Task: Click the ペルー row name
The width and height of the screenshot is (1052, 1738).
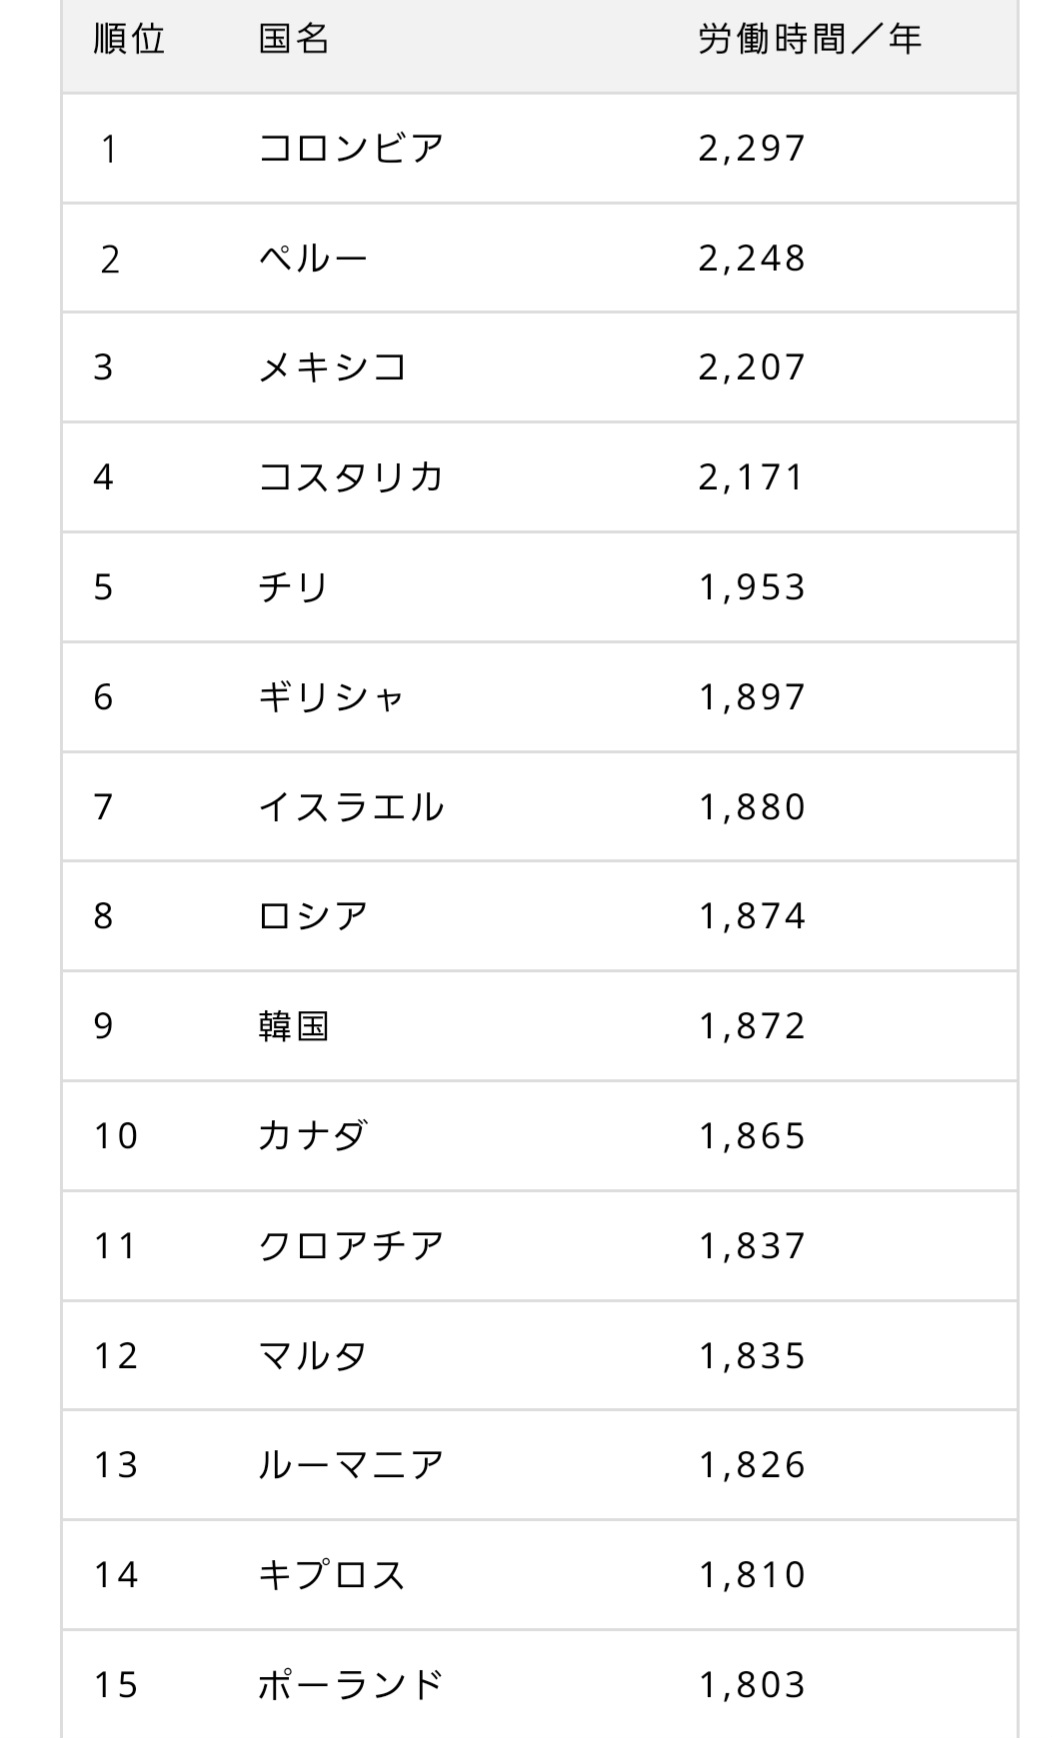Action: [314, 259]
